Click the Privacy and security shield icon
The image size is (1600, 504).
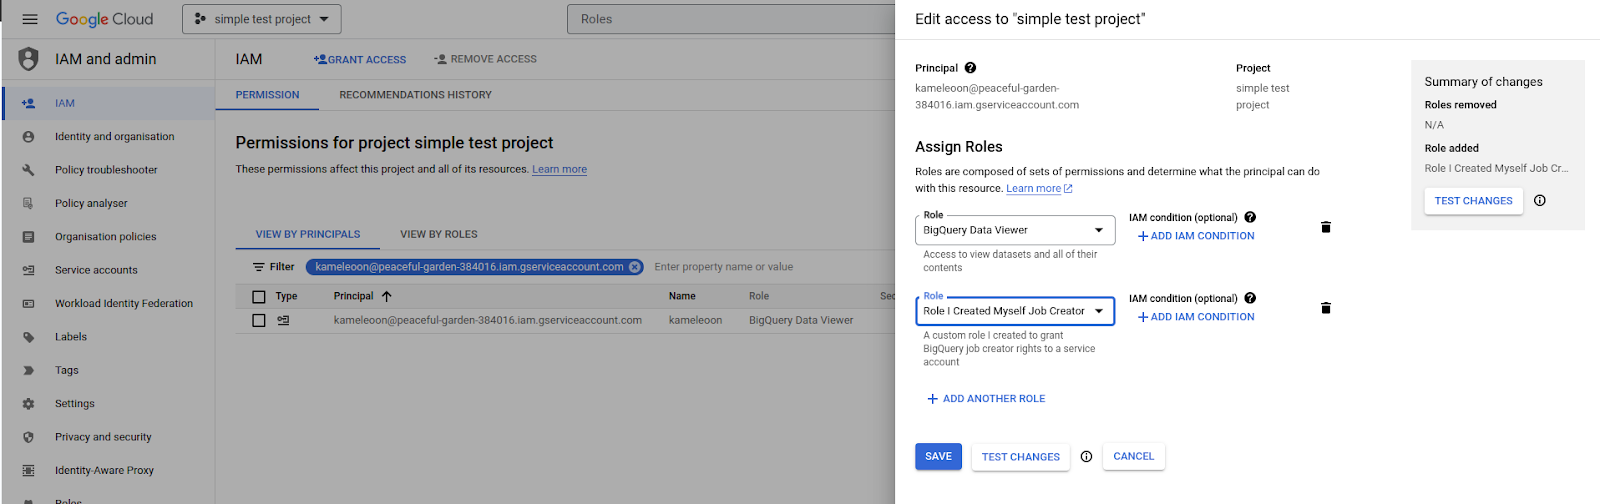pos(28,437)
